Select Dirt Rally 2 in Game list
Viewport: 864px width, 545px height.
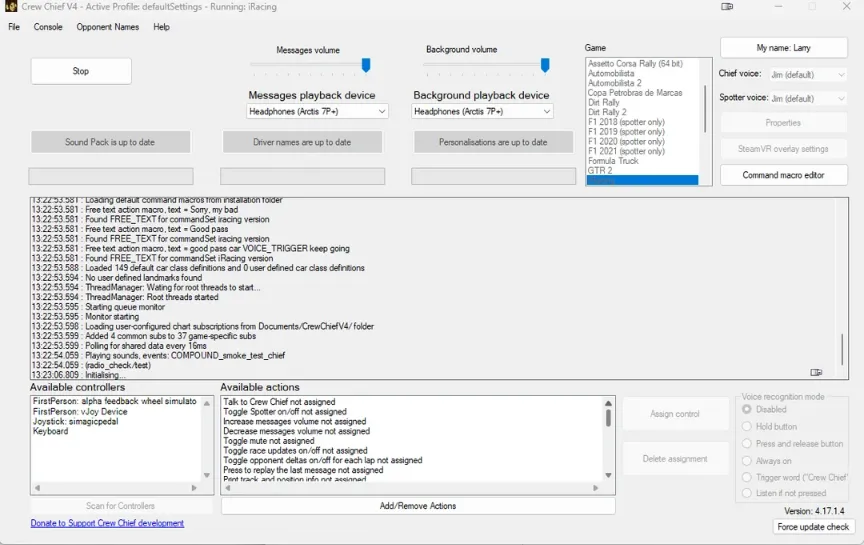coord(607,112)
